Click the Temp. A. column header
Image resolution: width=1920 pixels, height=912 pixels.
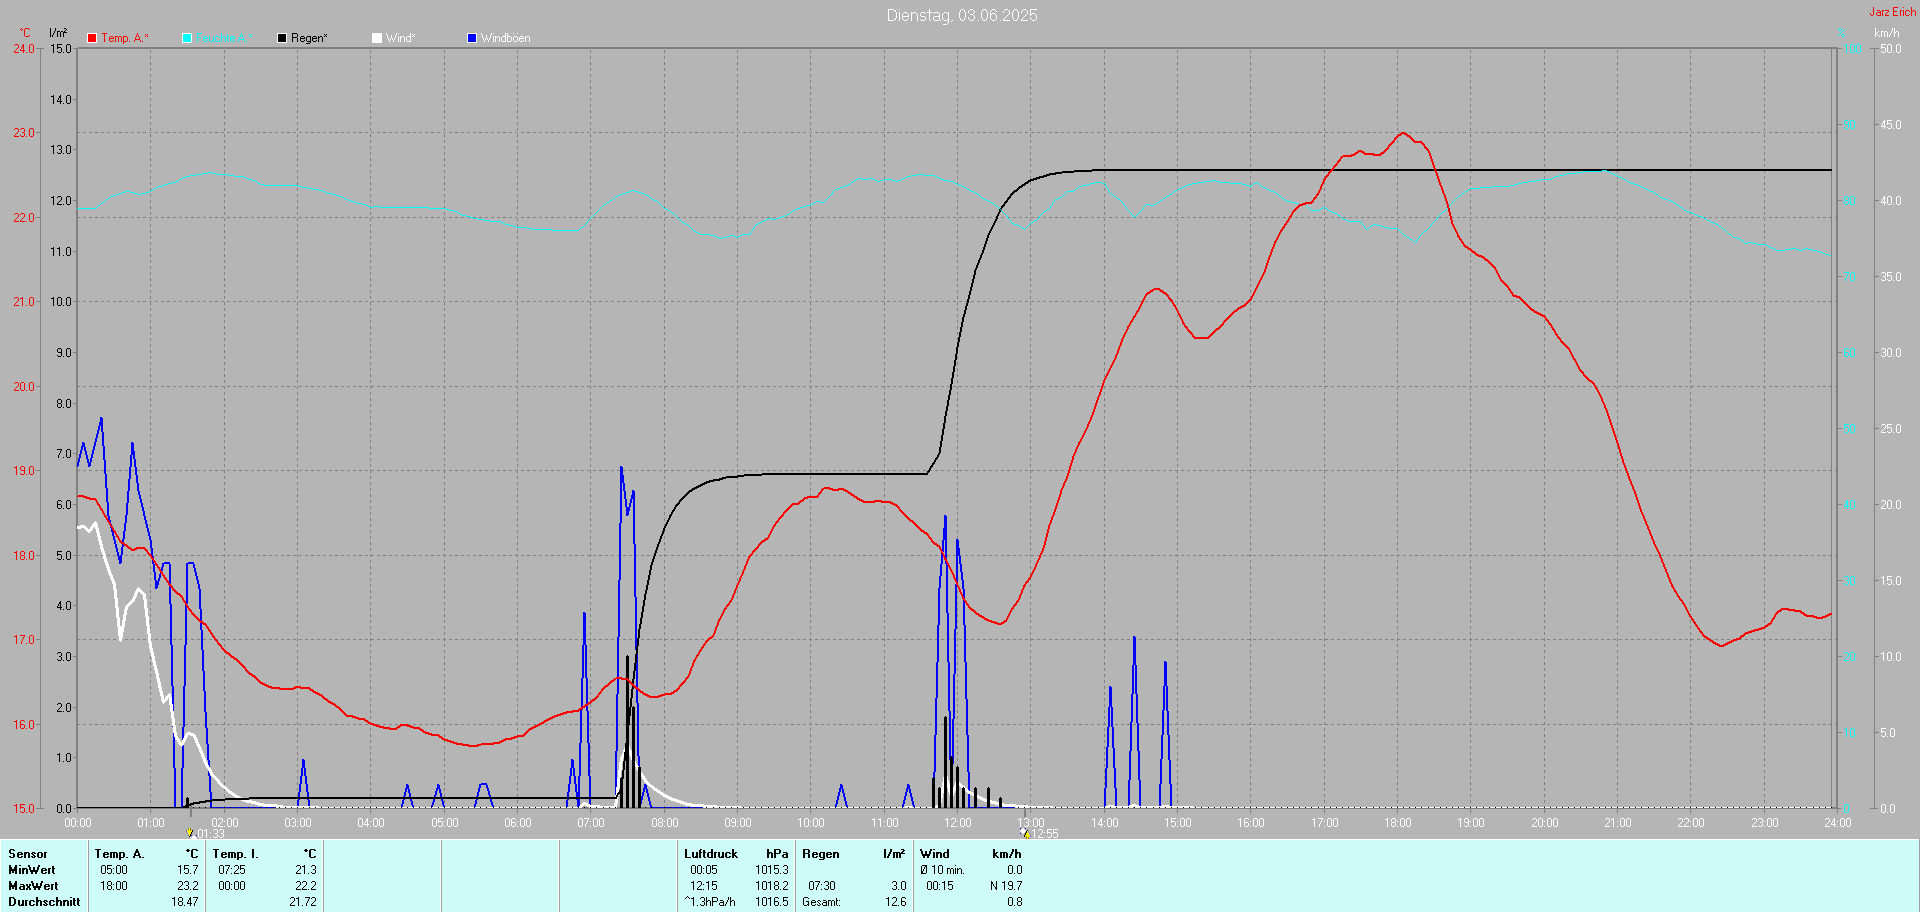119,854
